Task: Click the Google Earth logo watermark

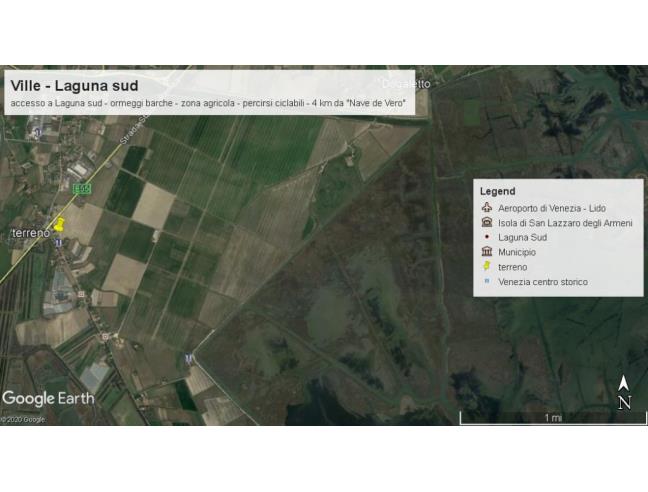Action: (x=48, y=398)
